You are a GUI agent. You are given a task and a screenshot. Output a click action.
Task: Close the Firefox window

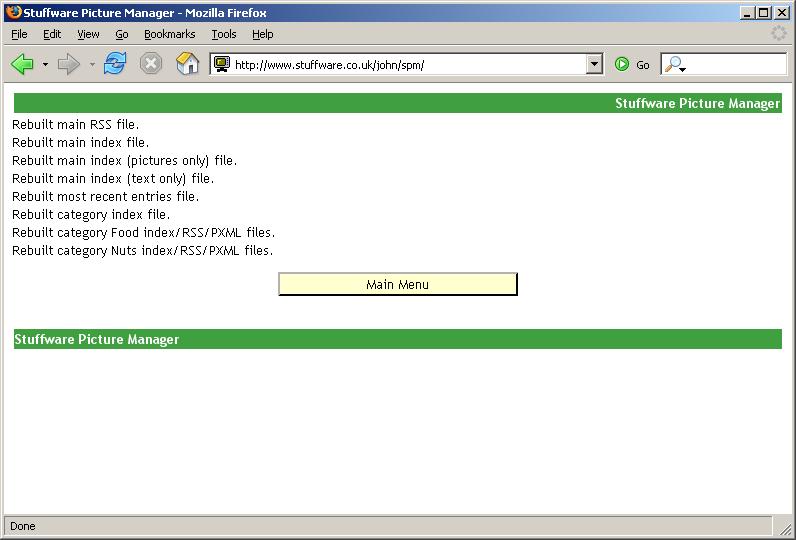(782, 13)
